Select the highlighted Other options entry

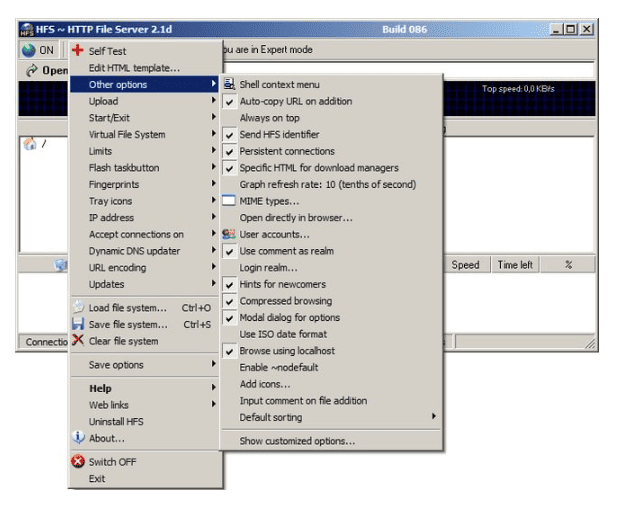144,84
